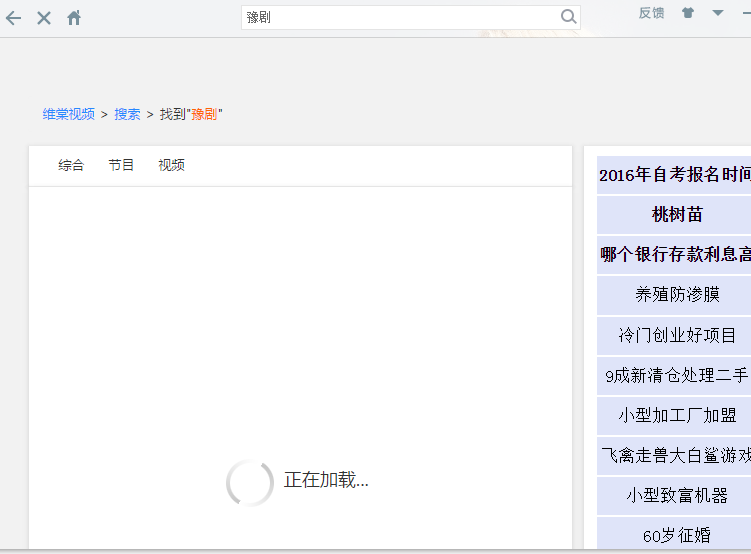Switch to the 综合 tab
Image resolution: width=751 pixels, height=554 pixels.
[71, 165]
